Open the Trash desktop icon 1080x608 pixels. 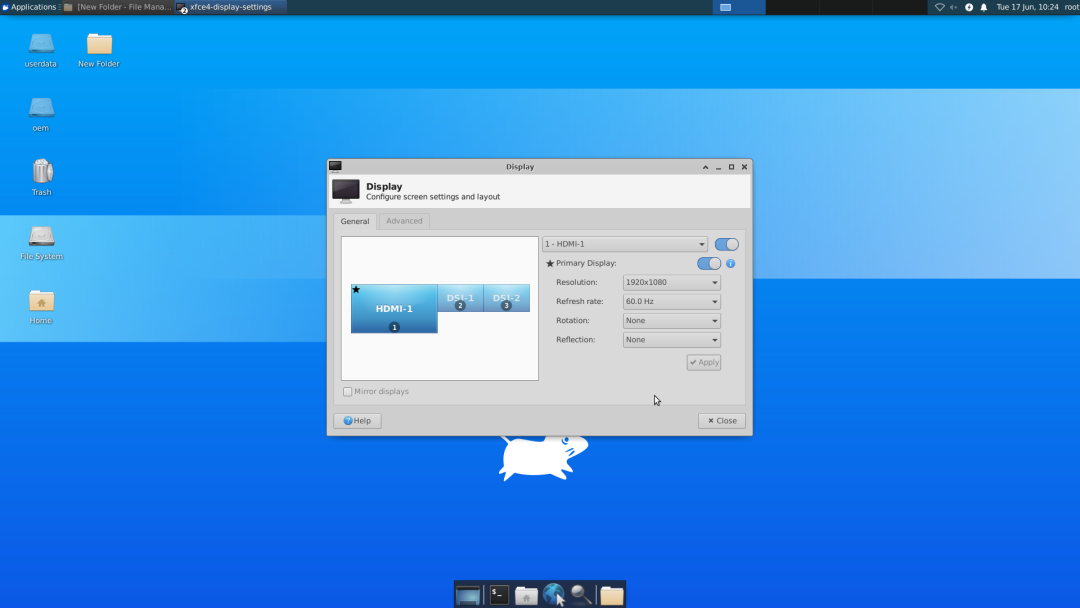point(41,172)
